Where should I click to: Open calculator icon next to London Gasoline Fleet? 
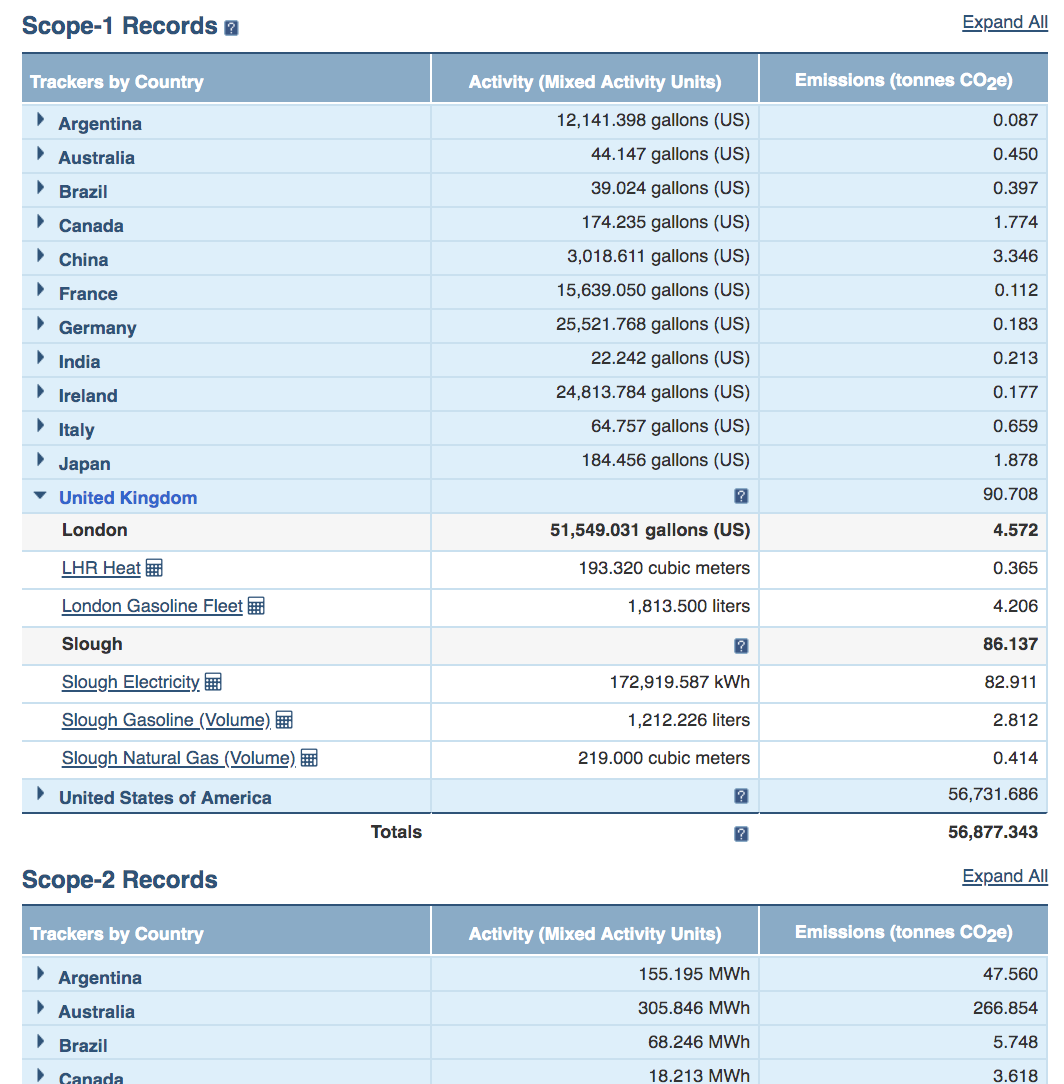(256, 606)
